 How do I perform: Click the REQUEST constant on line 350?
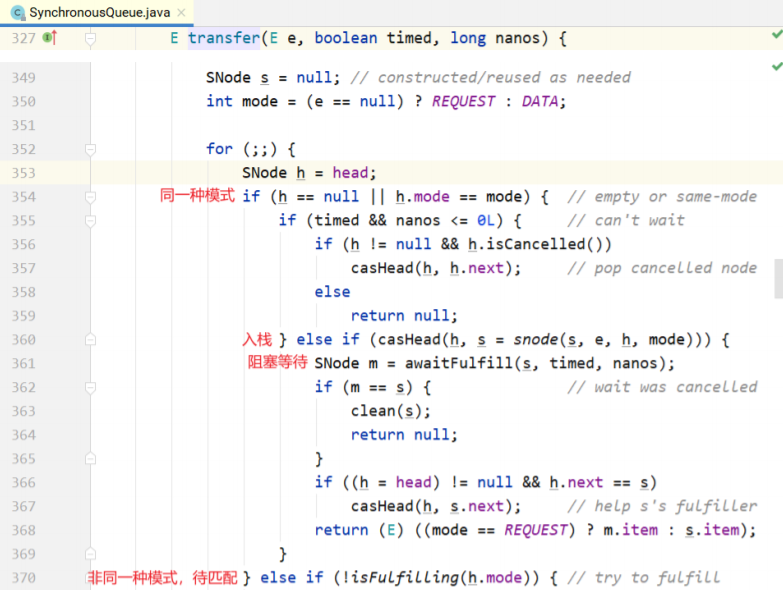point(463,101)
